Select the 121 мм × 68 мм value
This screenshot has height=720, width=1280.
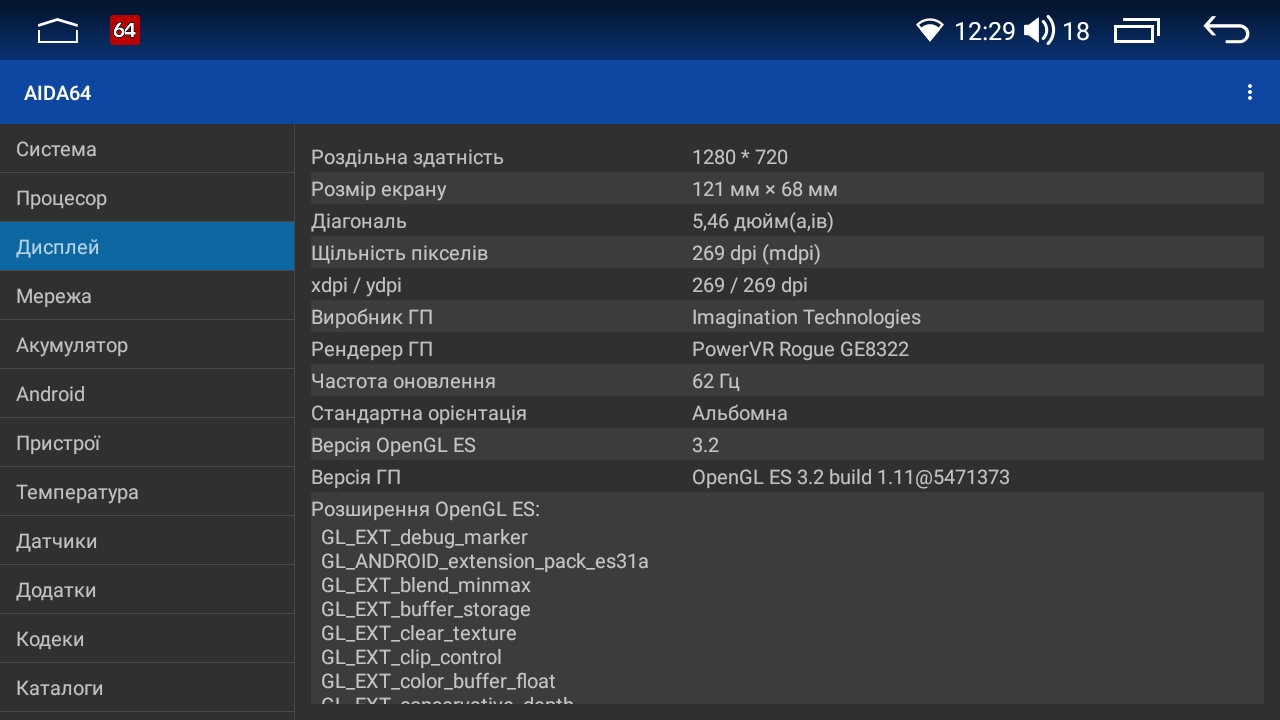765,189
